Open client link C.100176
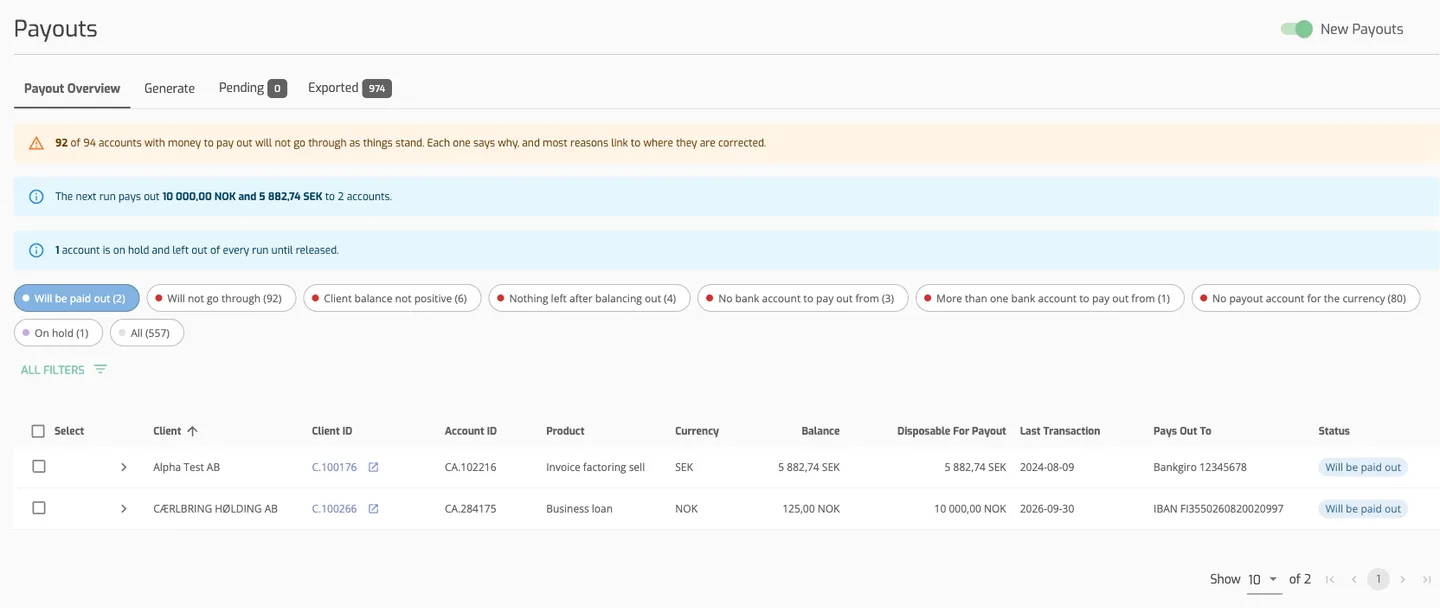 (334, 467)
